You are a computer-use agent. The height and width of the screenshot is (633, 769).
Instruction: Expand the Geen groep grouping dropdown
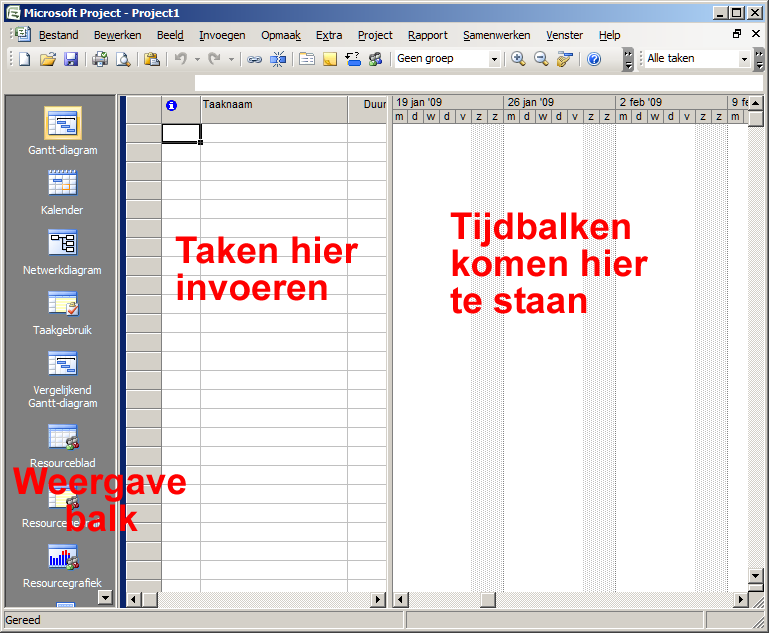tap(494, 59)
